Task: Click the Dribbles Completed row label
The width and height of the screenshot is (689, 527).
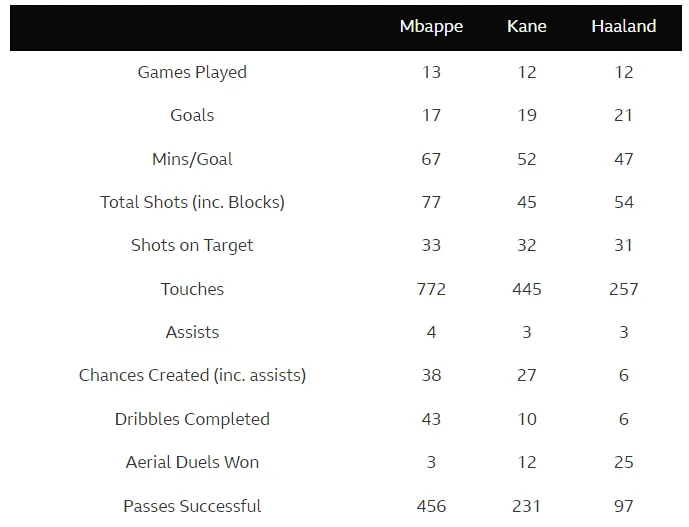Action: click(192, 419)
